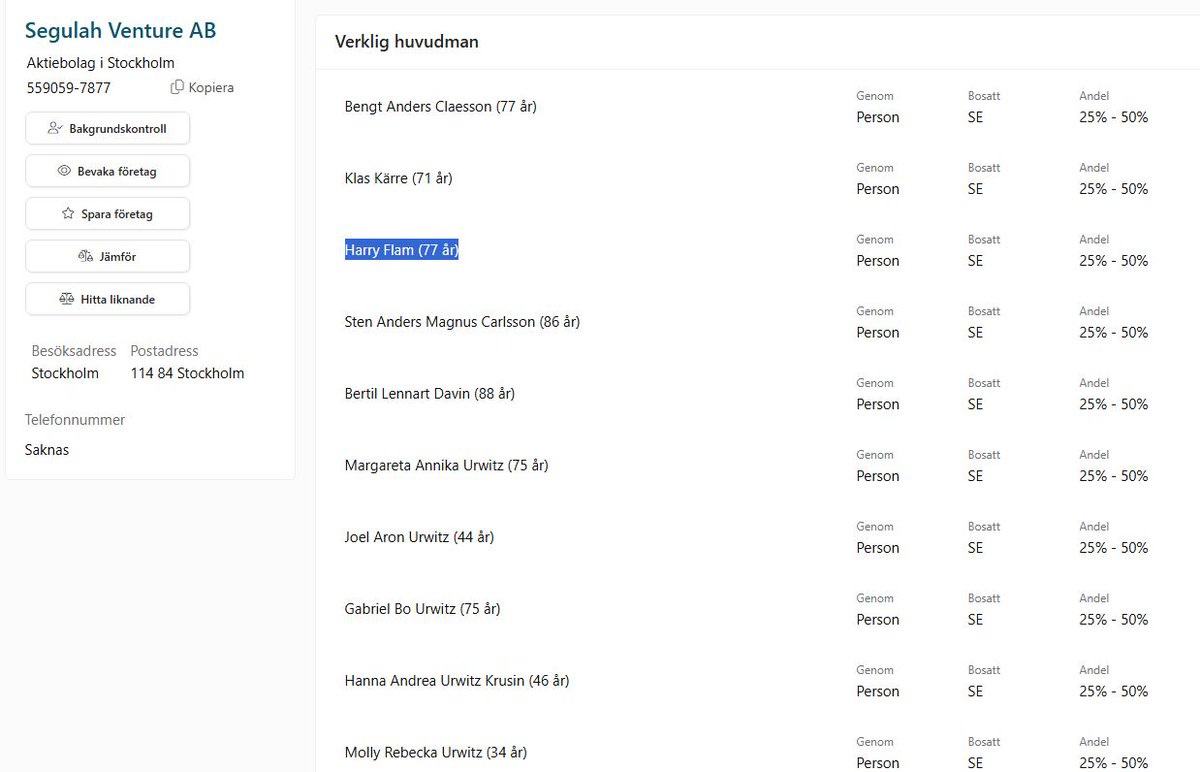Click Saknas under Telefonnummer
Screen dimensions: 1200x772
tap(47, 450)
